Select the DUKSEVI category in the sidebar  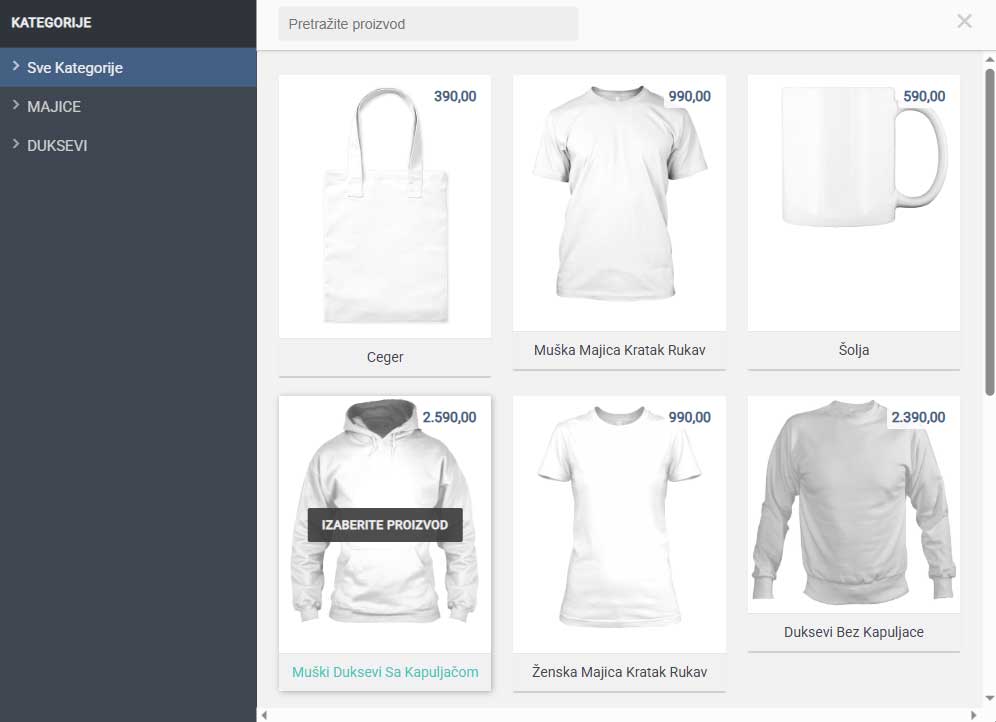[x=58, y=145]
